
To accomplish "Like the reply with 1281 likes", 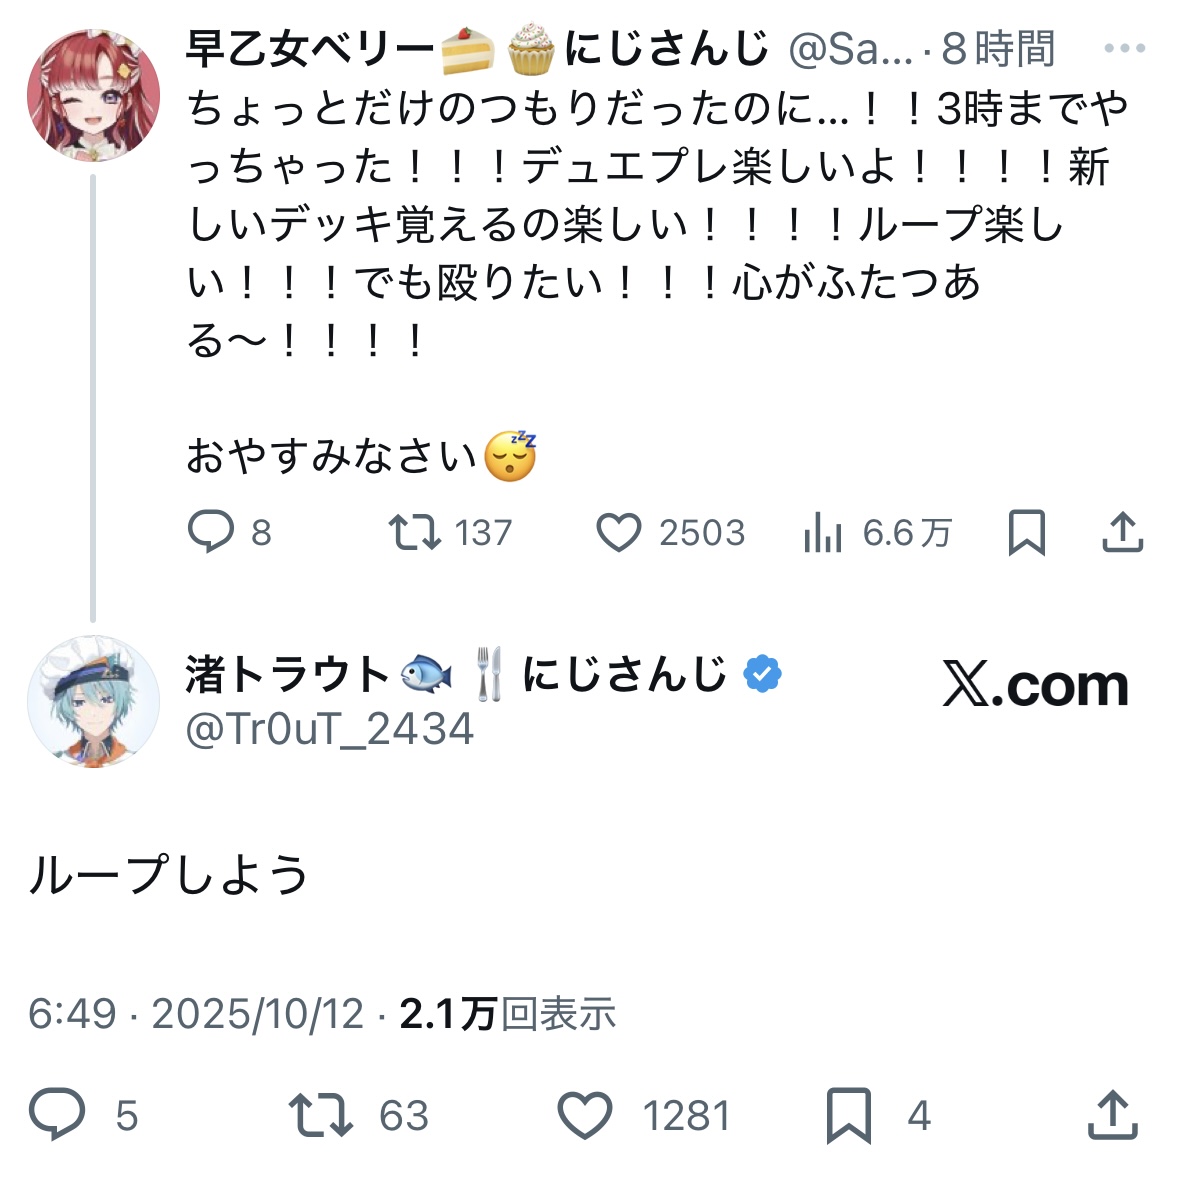I will tap(585, 1115).
